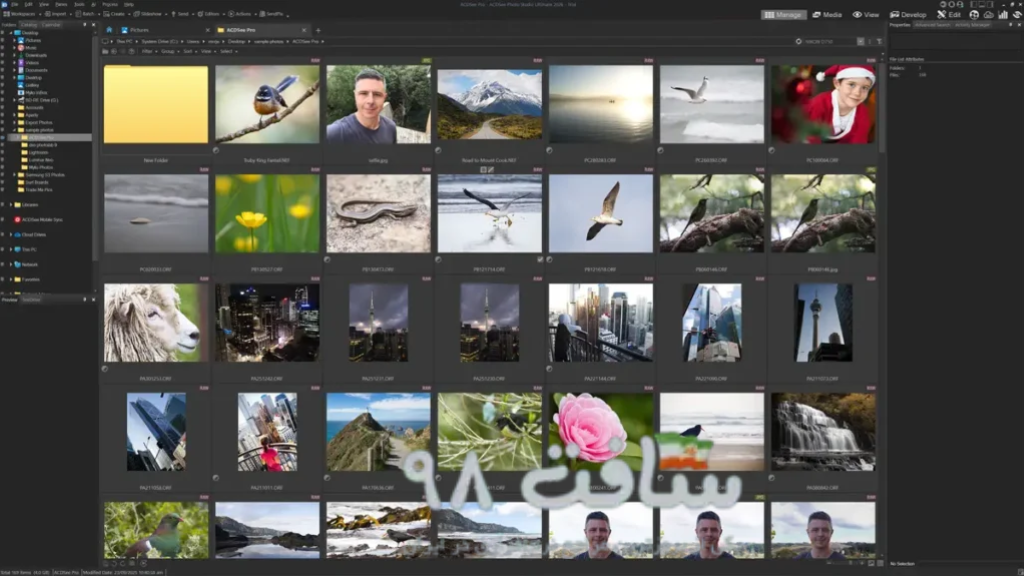Open the Activity Manager tab
This screenshot has width=1024, height=576.
[972, 25]
